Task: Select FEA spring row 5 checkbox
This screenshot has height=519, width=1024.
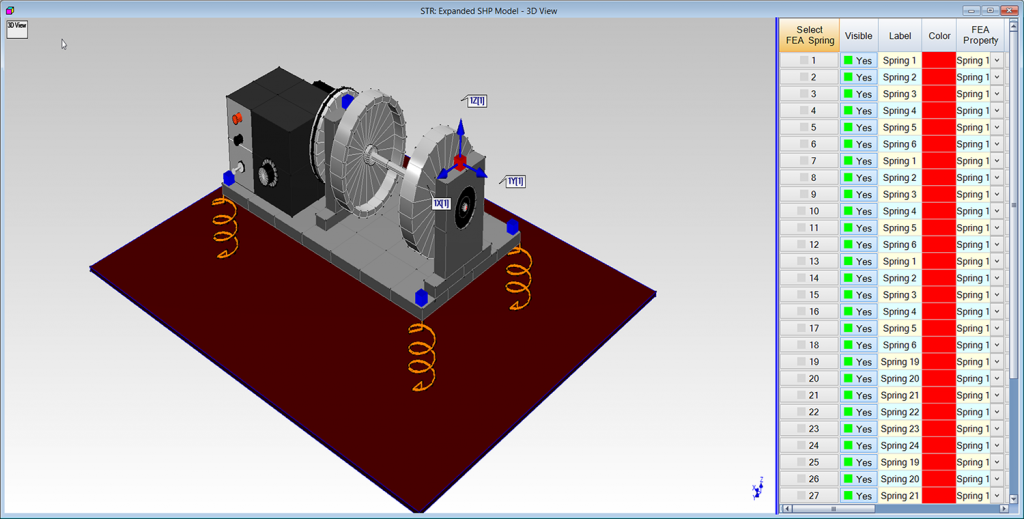Action: [803, 128]
